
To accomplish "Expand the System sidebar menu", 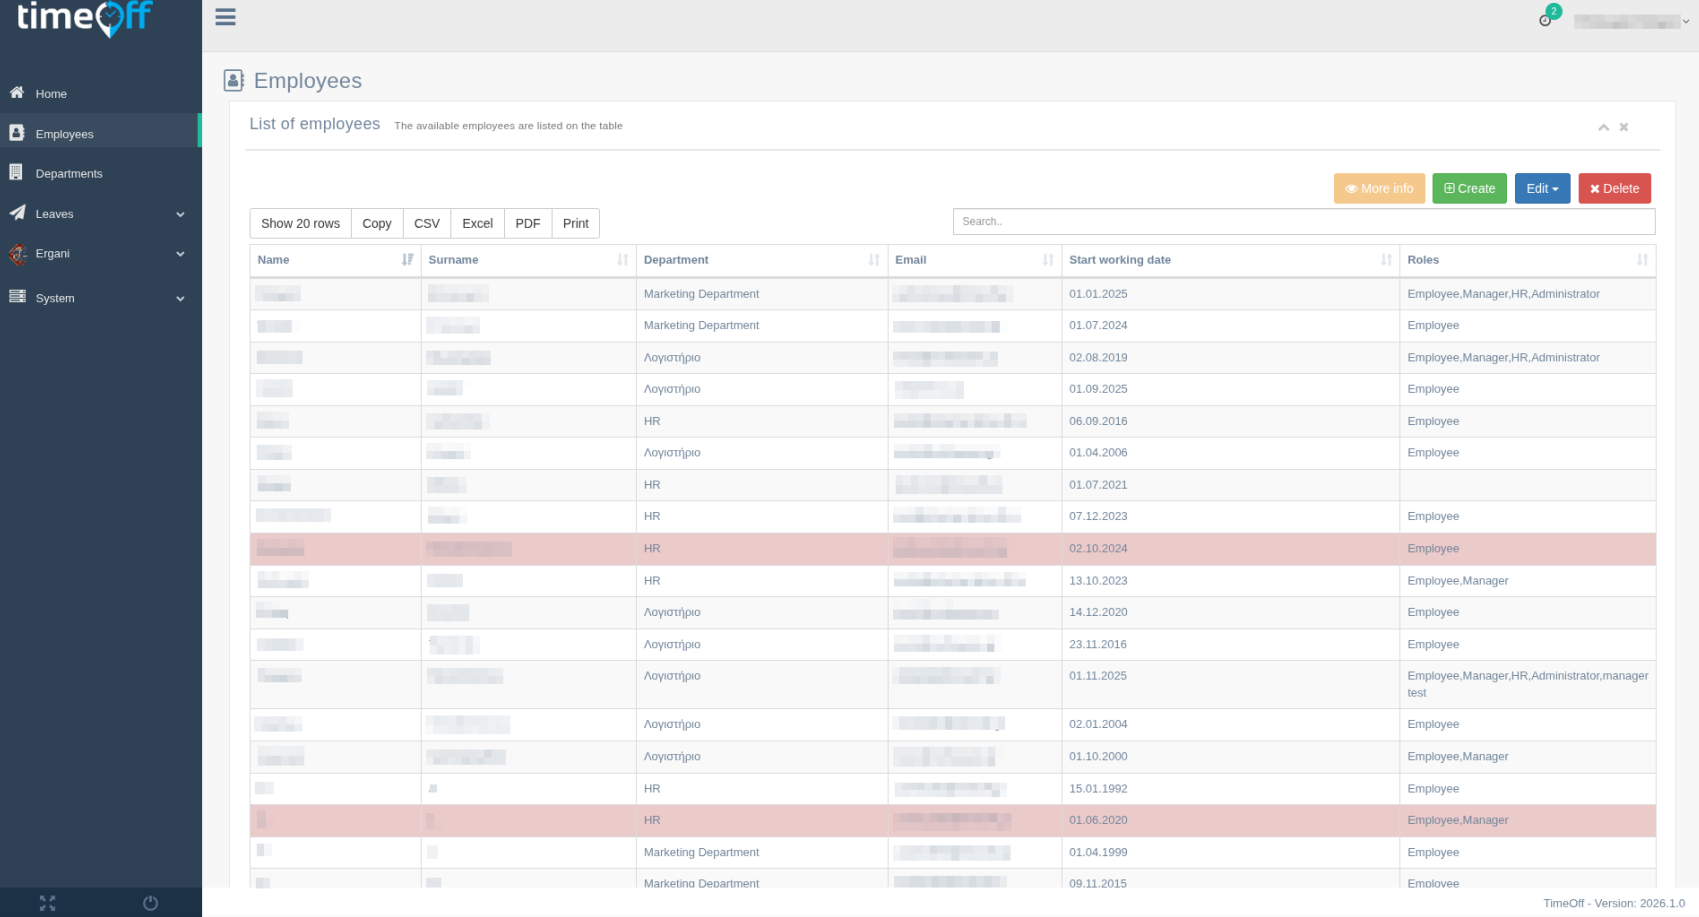I will point(55,297).
